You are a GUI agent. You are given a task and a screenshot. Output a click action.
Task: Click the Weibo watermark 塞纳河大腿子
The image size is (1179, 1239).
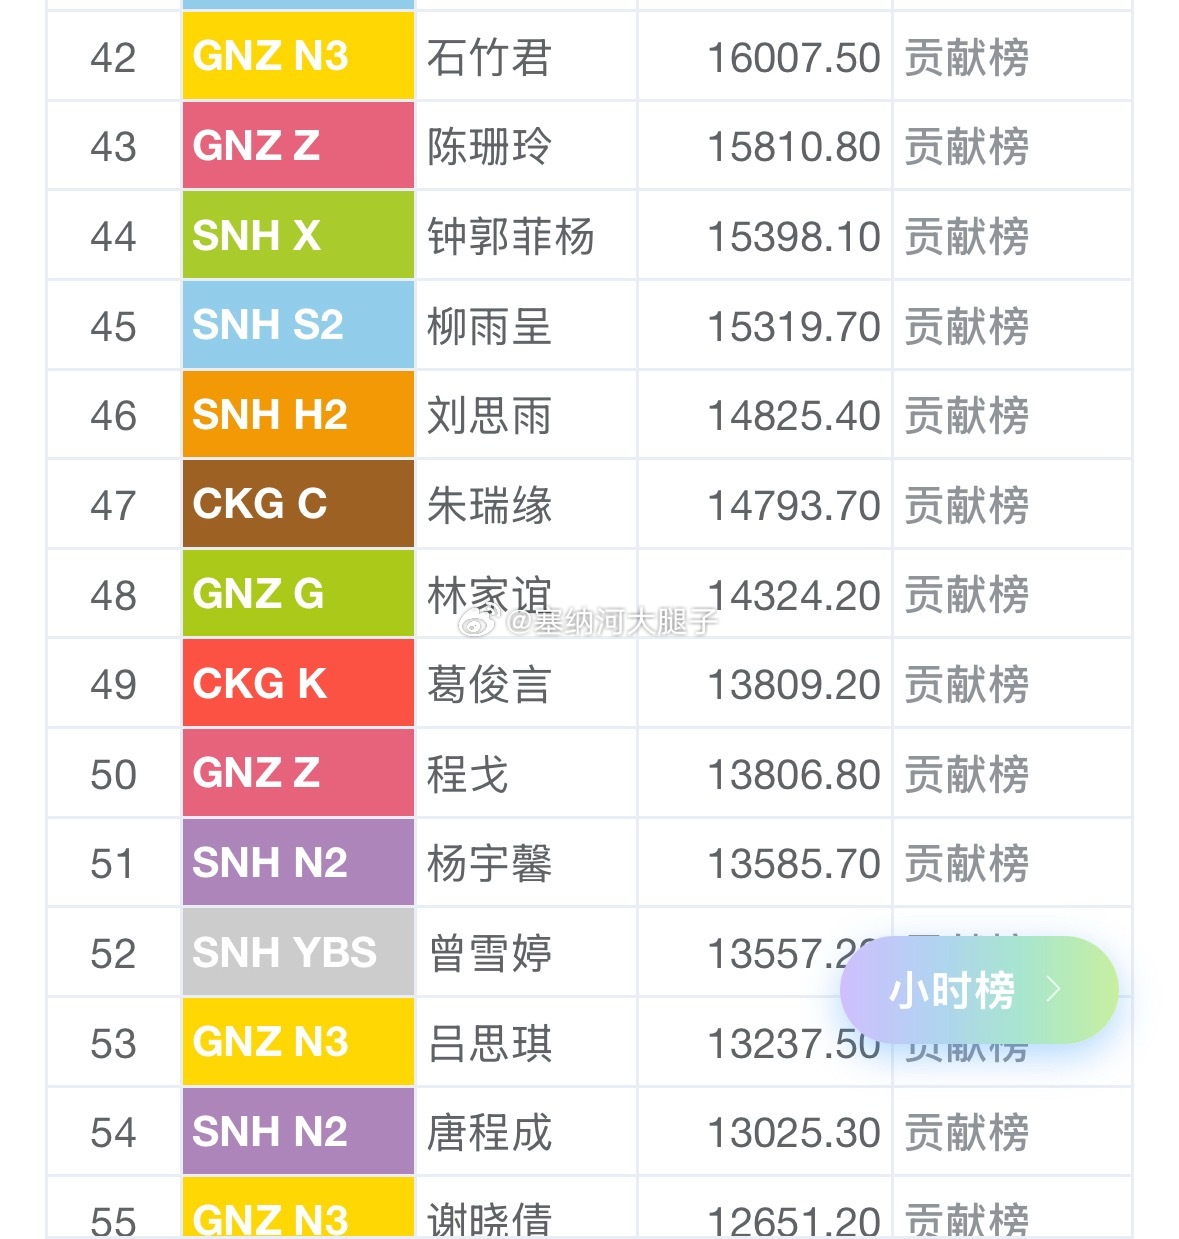tap(589, 622)
